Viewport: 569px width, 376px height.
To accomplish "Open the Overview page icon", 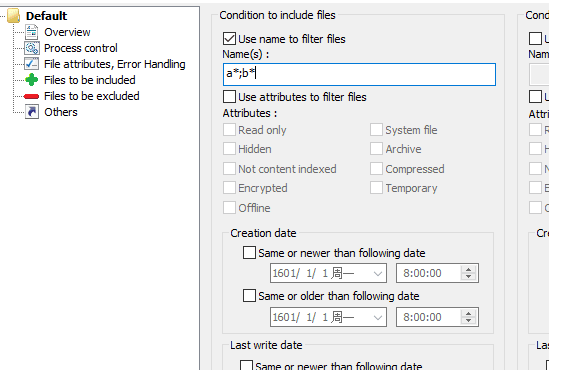I will pos(32,32).
